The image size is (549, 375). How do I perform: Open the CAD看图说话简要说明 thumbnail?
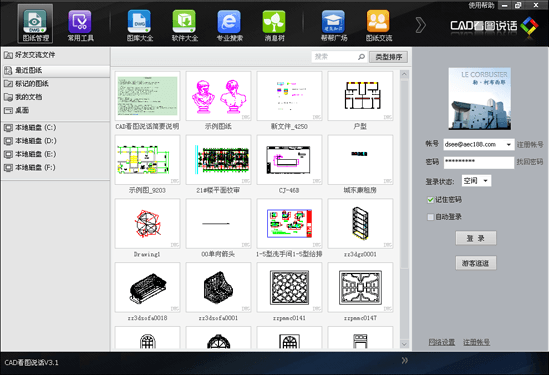[x=147, y=96]
